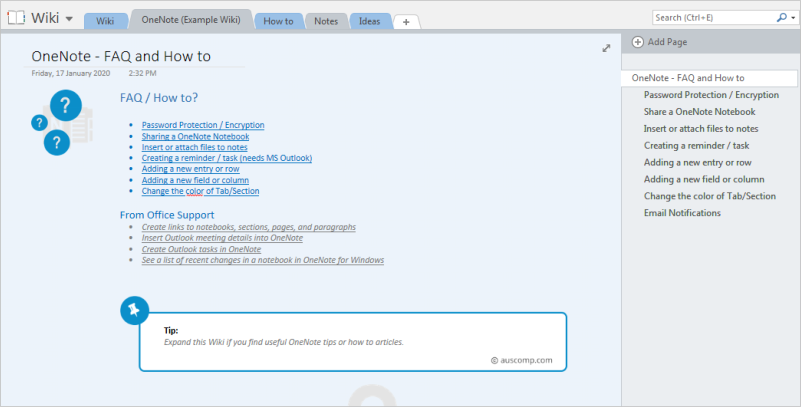
Task: Open subpage Adding a new entry or row
Action: 697,162
